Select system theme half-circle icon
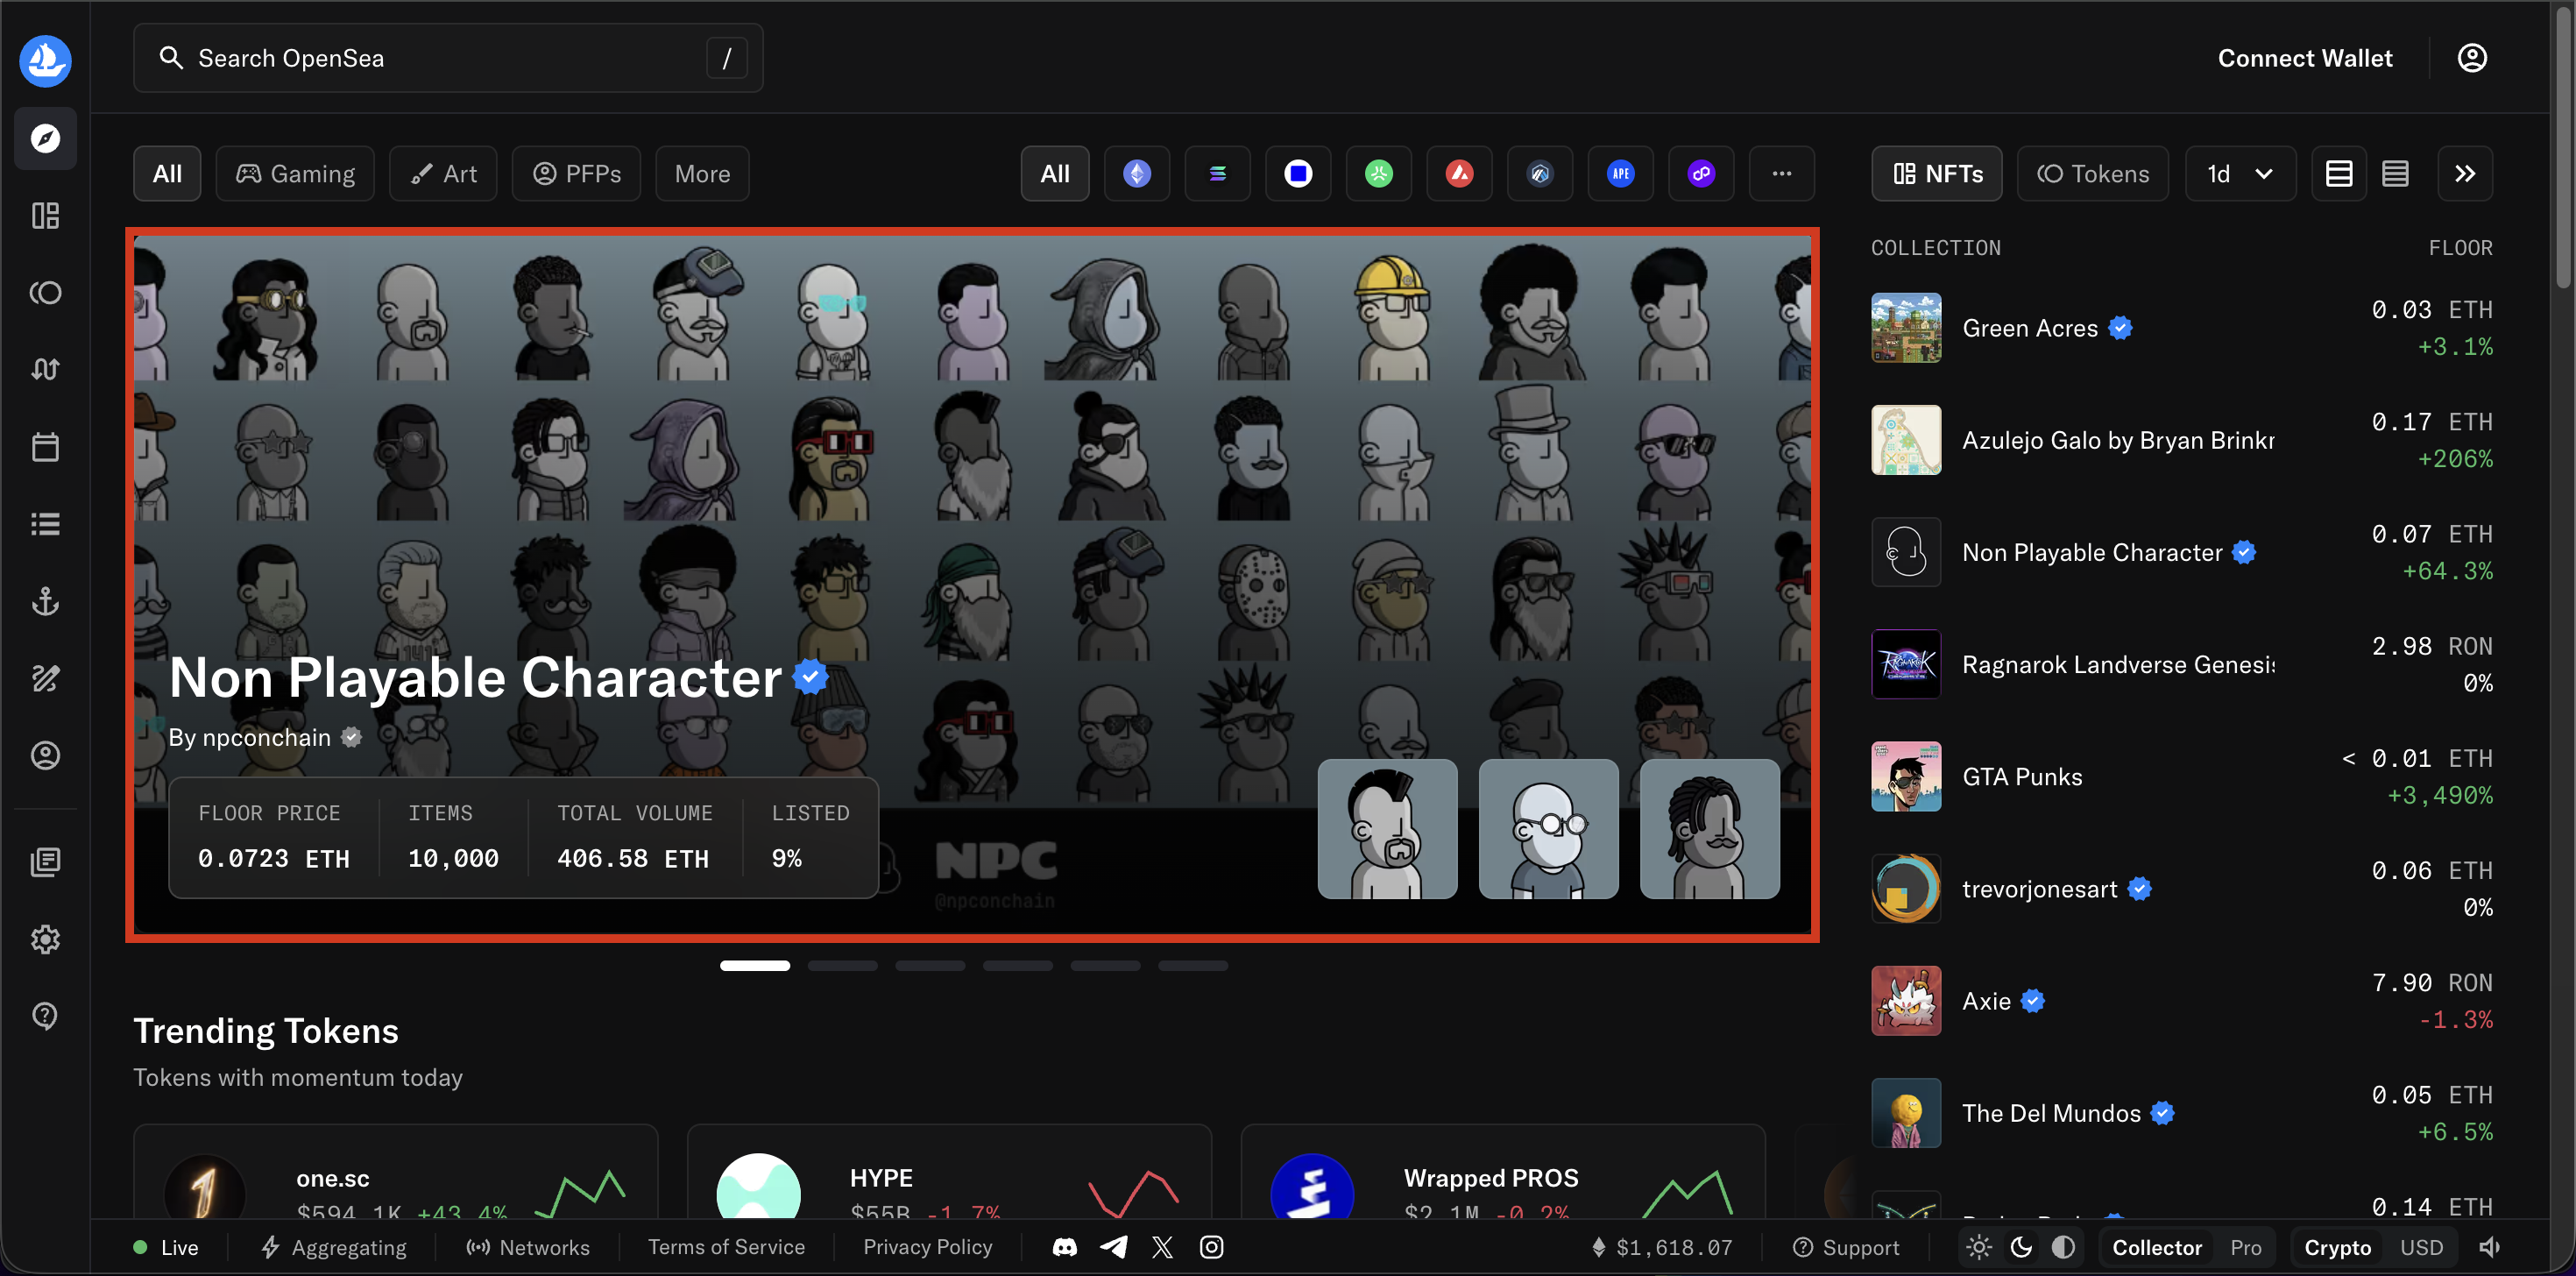Image resolution: width=2576 pixels, height=1276 pixels. [2063, 1247]
